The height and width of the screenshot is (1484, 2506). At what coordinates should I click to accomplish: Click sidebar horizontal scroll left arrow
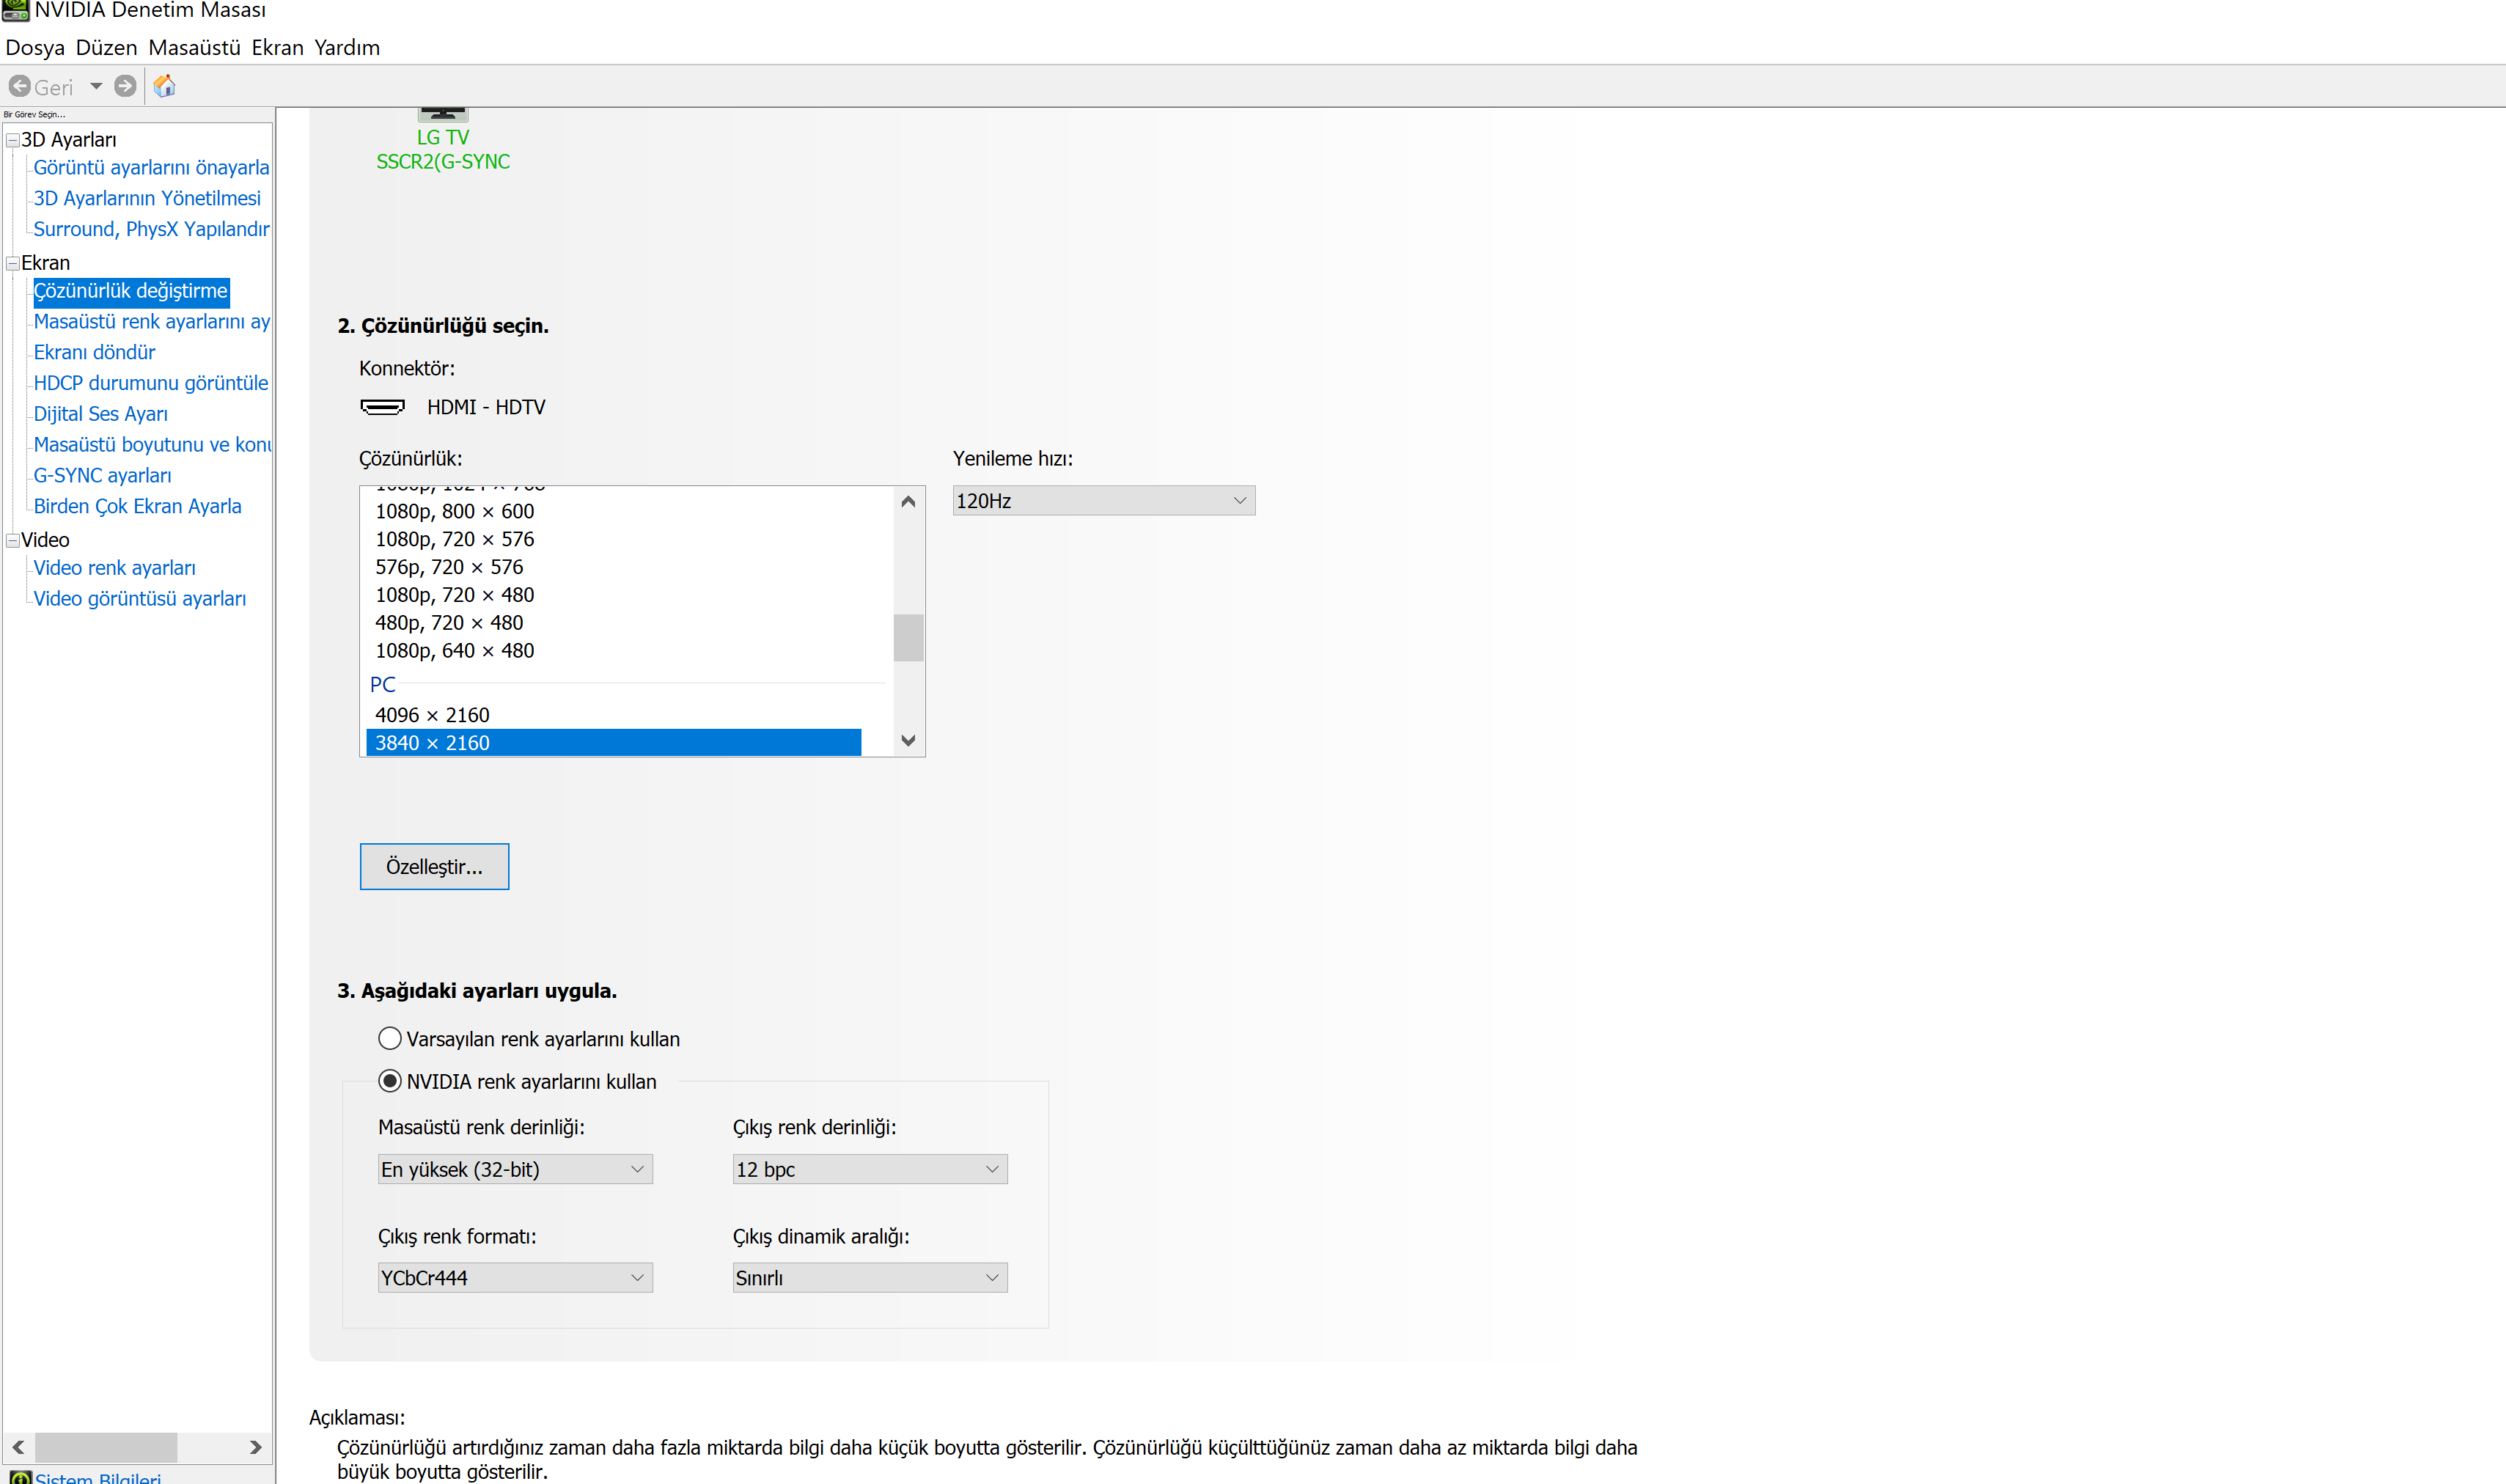point(18,1447)
